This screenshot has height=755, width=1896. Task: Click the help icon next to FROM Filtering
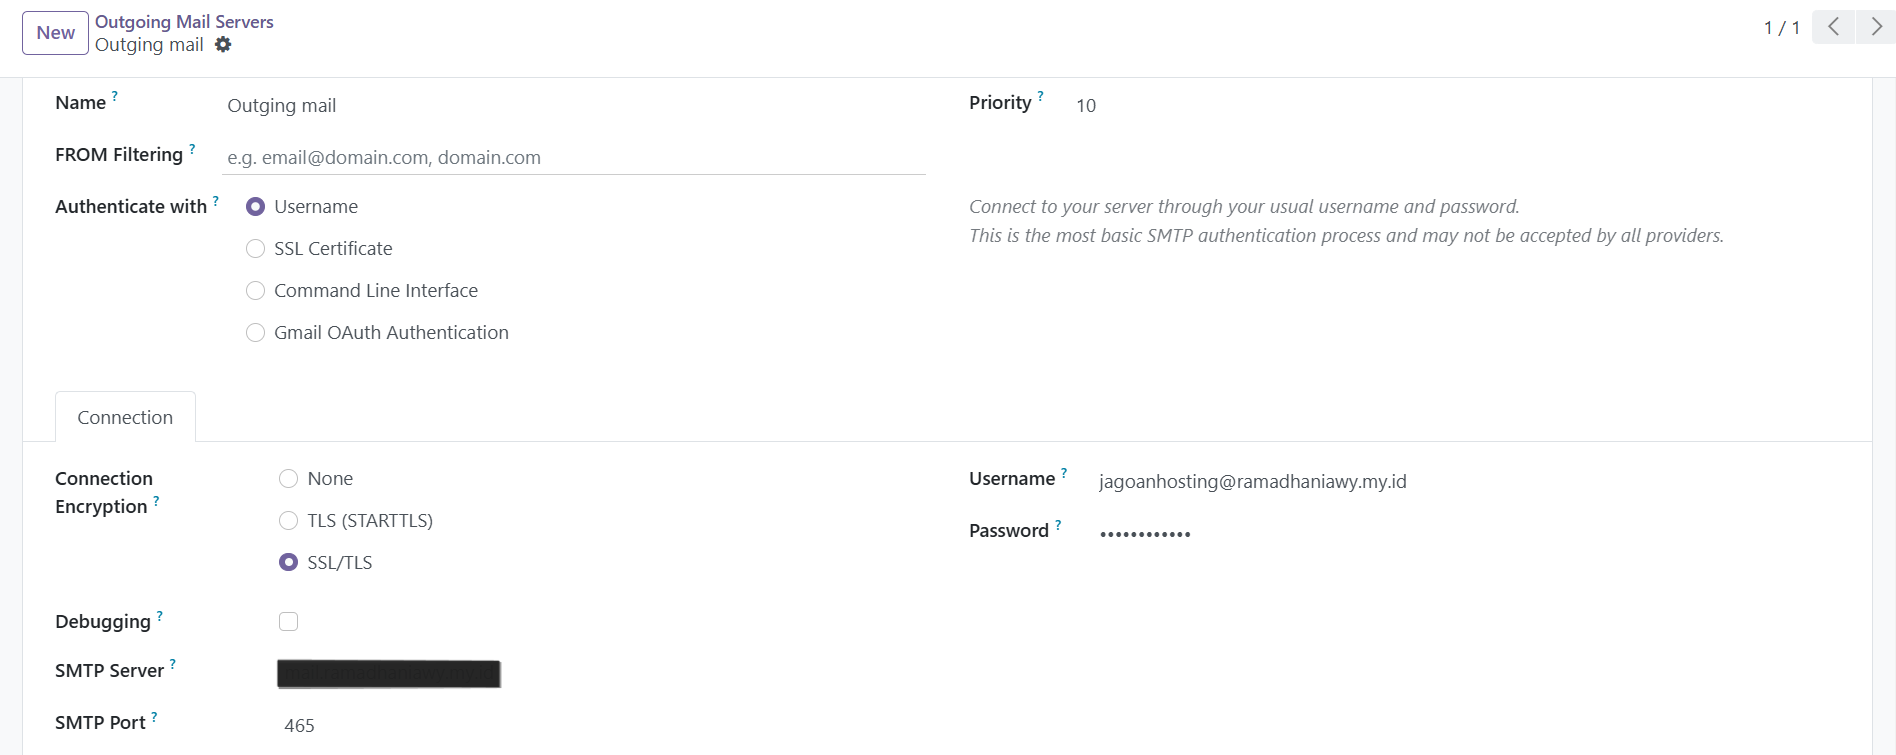tap(190, 147)
